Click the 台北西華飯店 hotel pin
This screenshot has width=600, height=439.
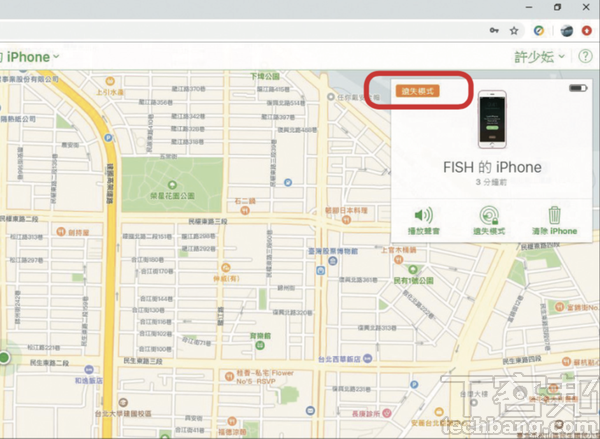[x=367, y=359]
